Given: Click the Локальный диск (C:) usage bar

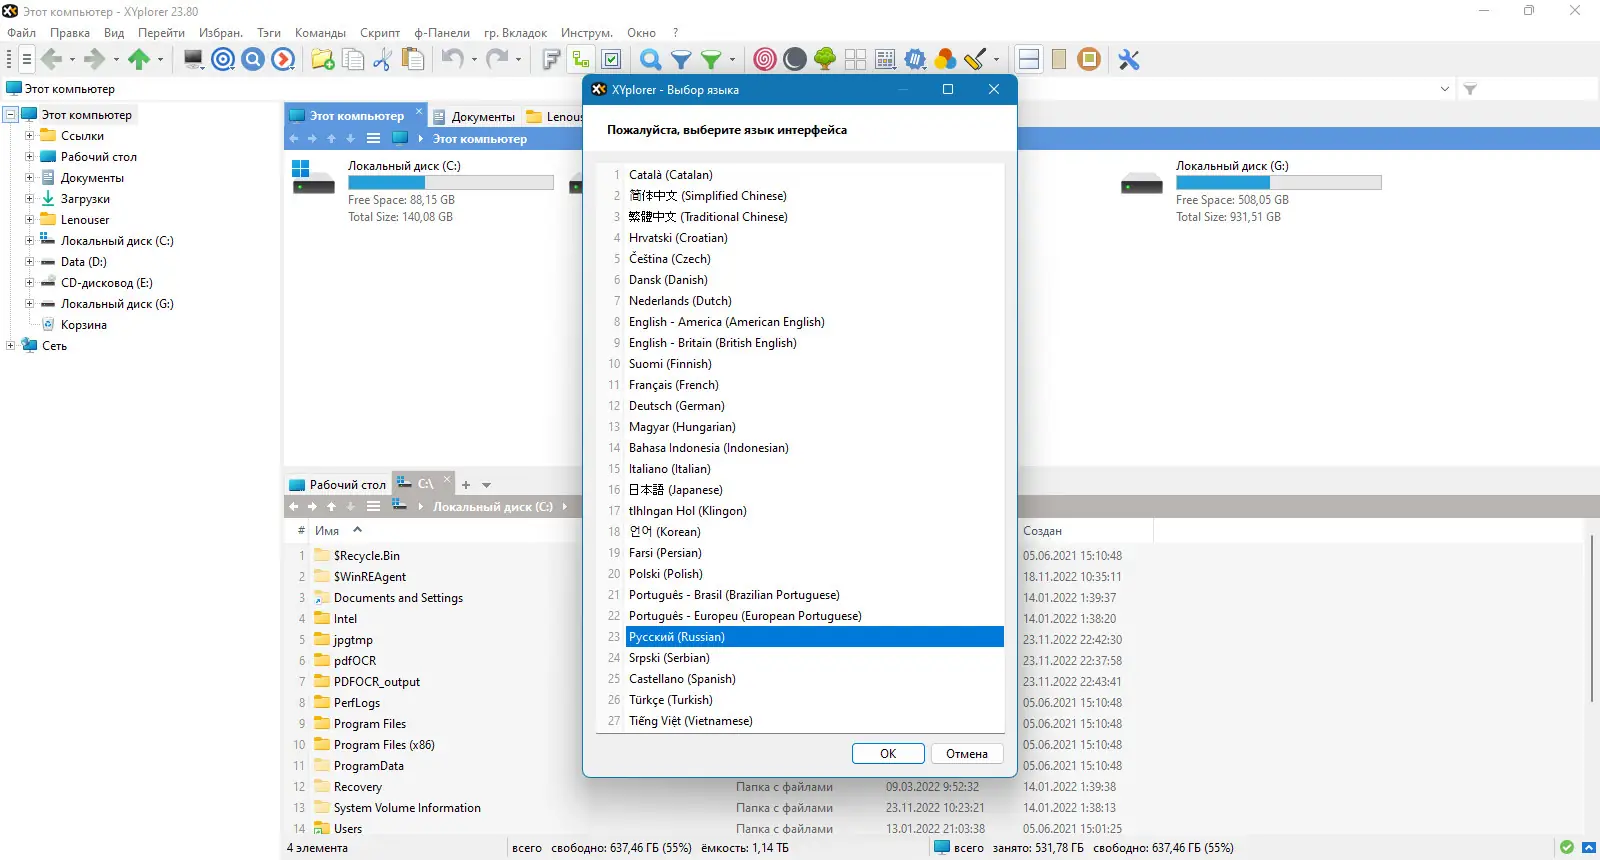Looking at the screenshot, I should point(451,183).
